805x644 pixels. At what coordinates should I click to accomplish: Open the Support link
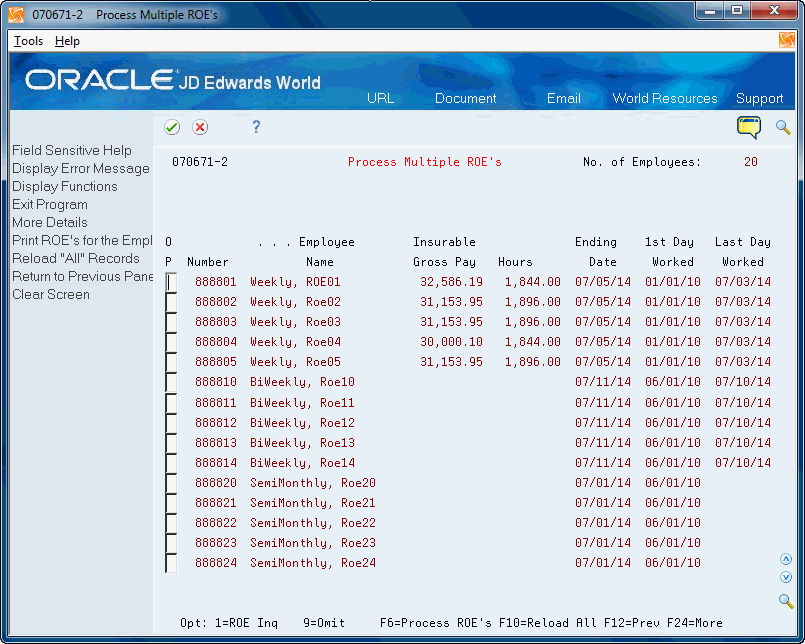tap(759, 98)
